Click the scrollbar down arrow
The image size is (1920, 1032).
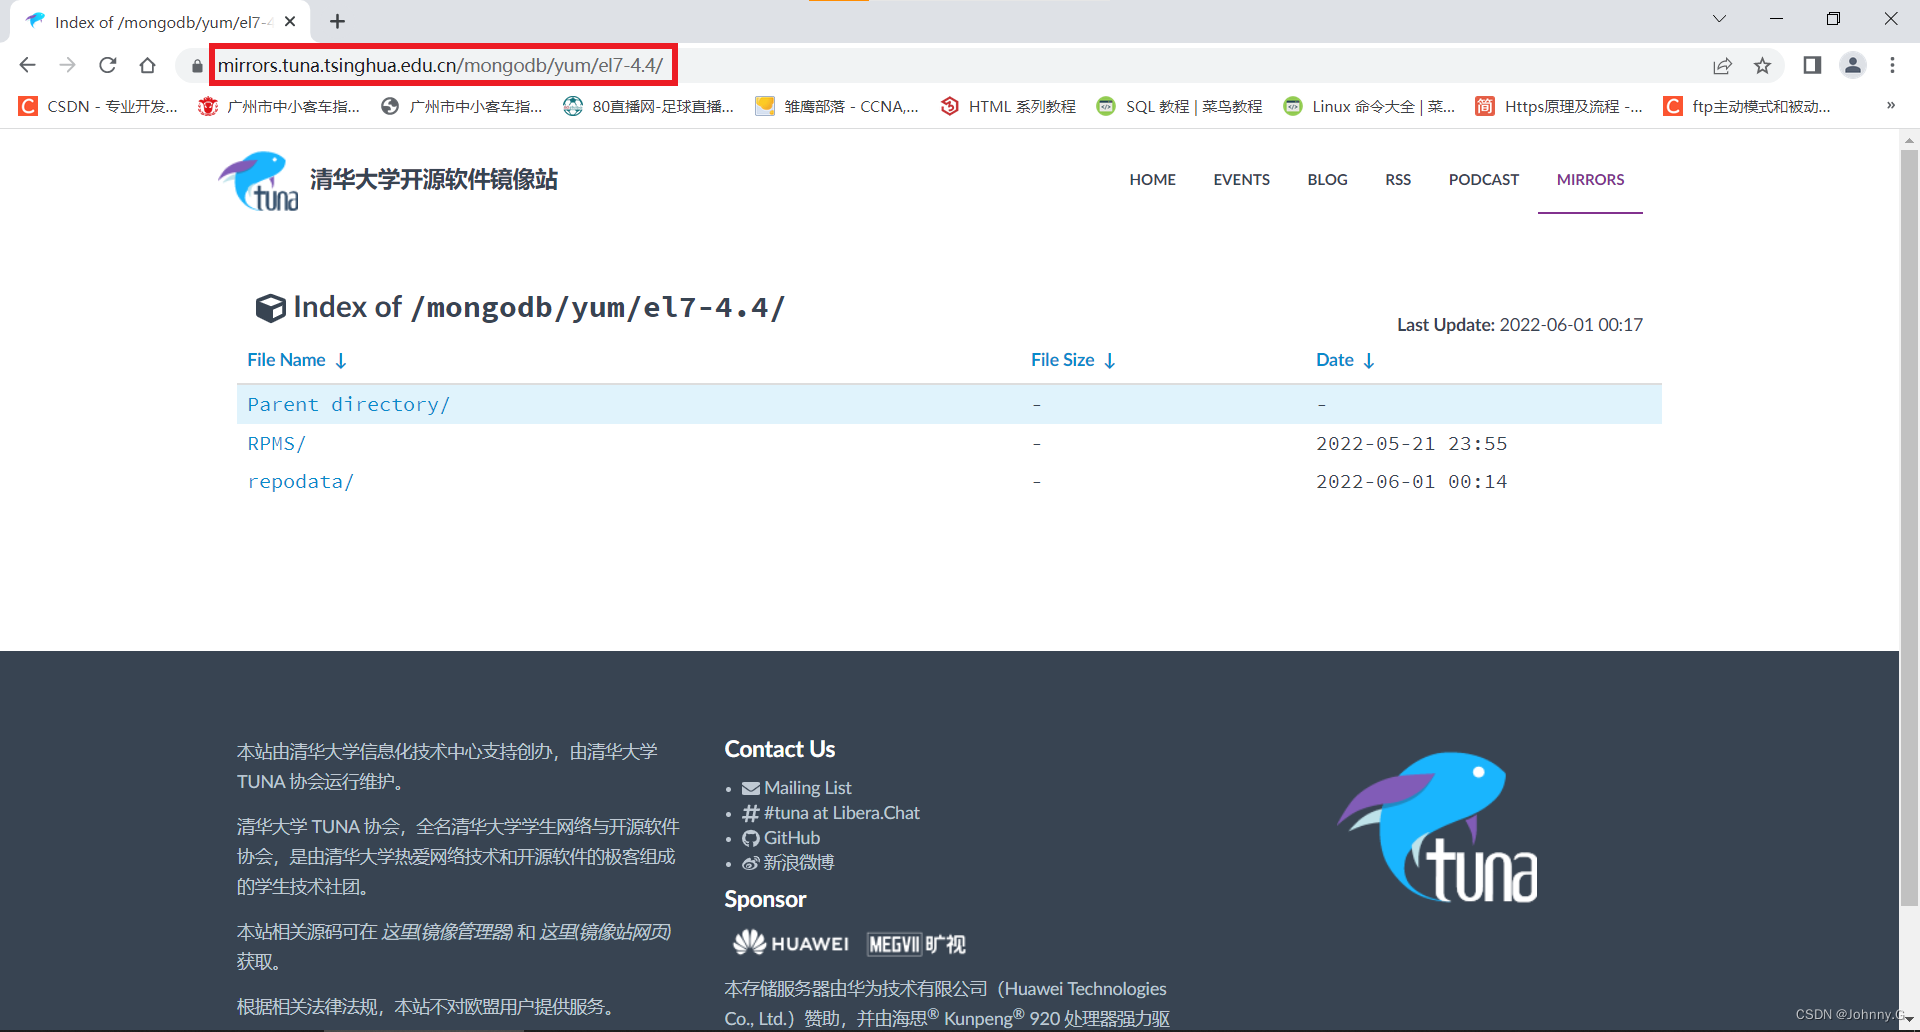pos(1909,1020)
